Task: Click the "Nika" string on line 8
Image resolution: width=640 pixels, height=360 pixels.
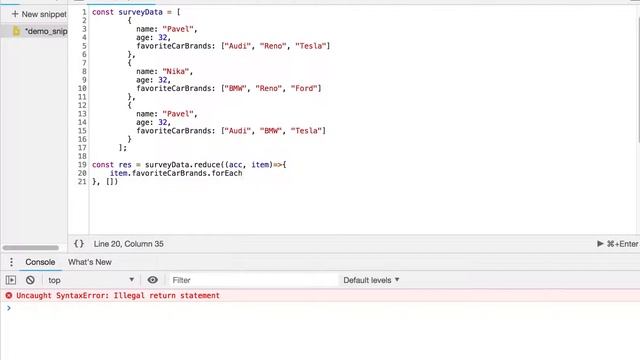Action: (x=176, y=71)
